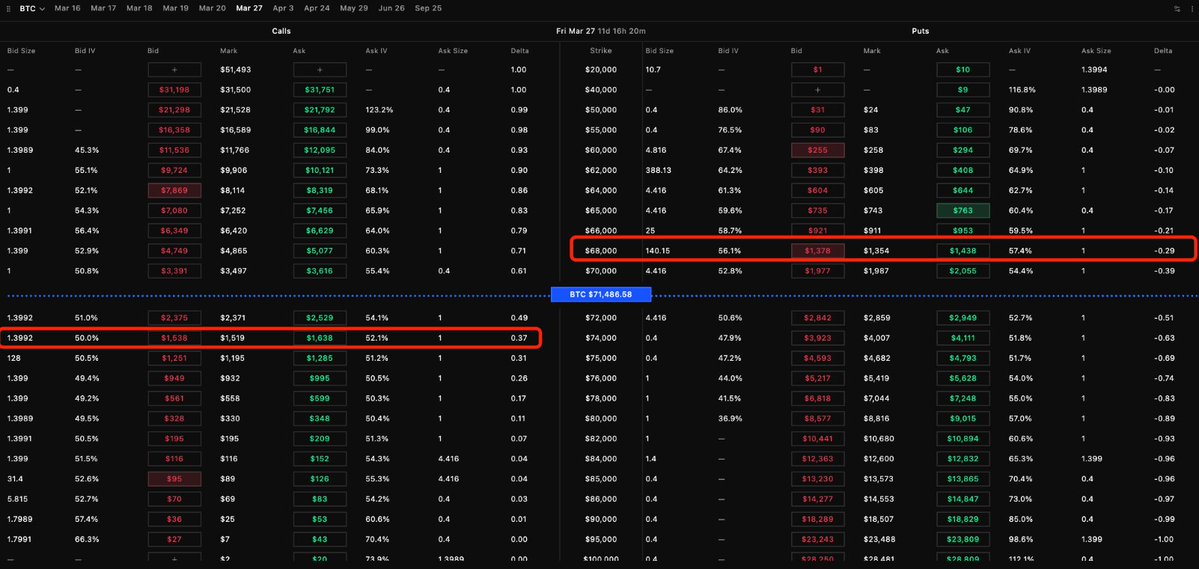1199x569 pixels.
Task: Click the 123.2% call ask IV value
Action: tap(378, 109)
